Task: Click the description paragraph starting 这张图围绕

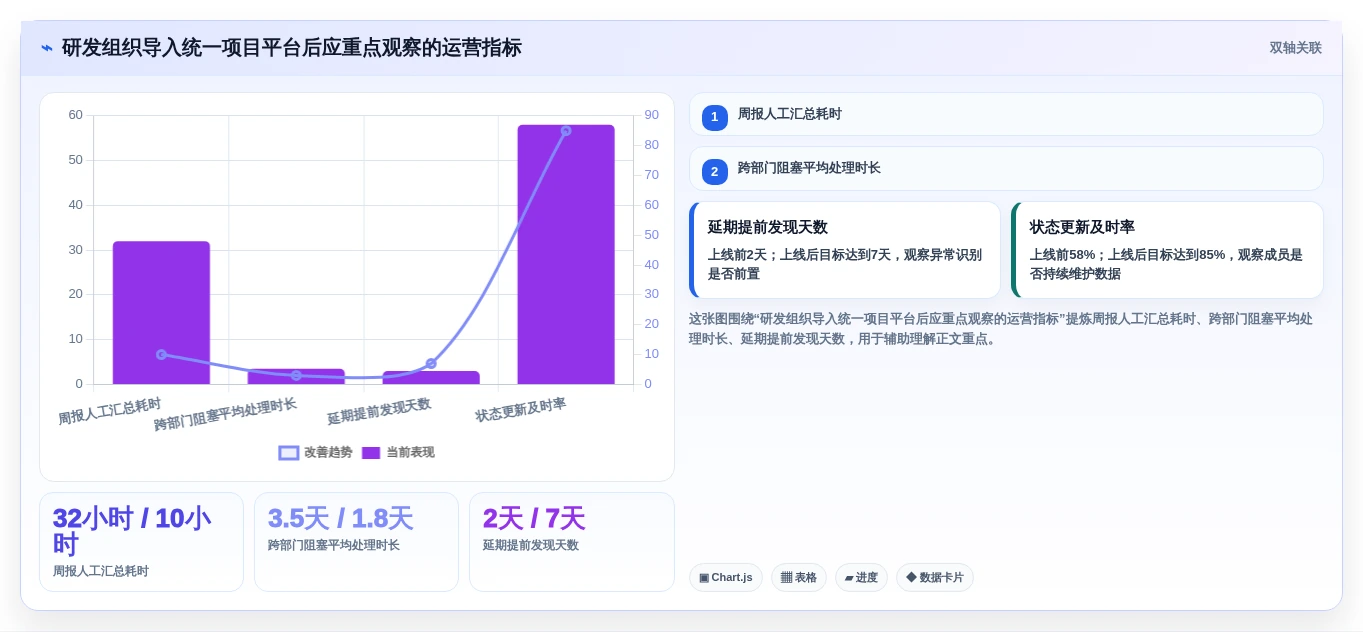Action: tap(1001, 329)
